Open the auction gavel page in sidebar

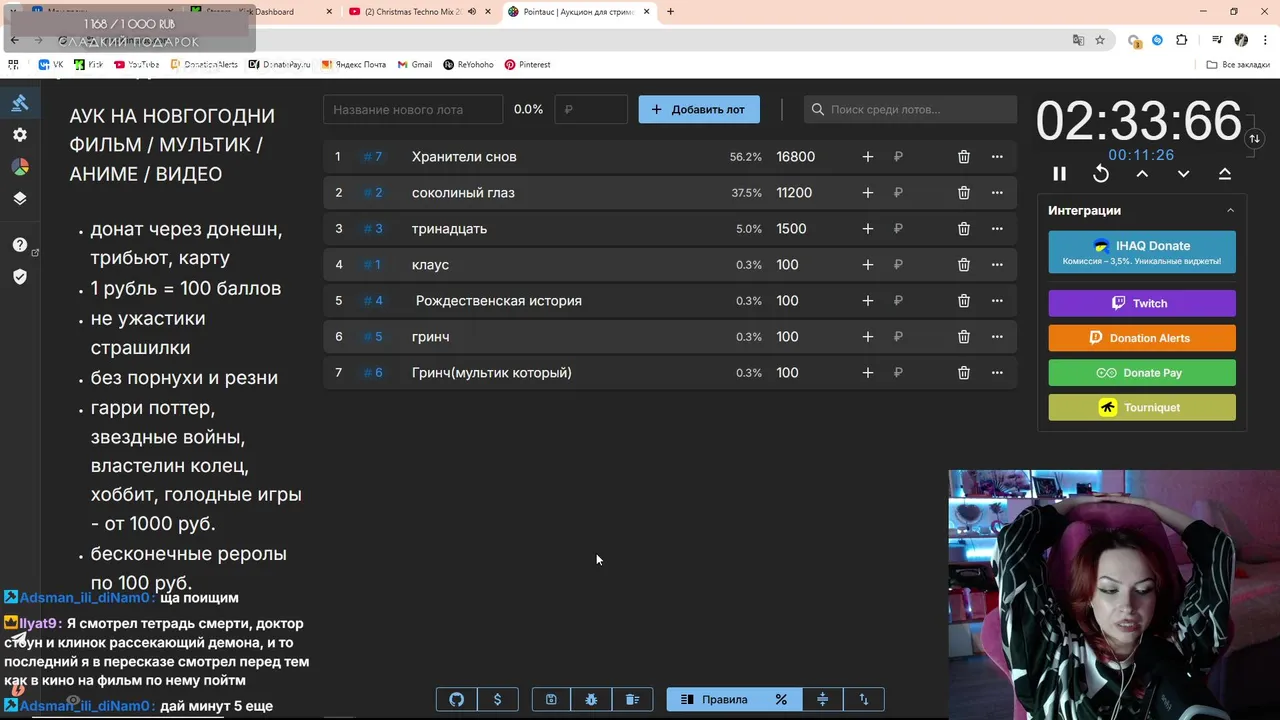(x=20, y=102)
